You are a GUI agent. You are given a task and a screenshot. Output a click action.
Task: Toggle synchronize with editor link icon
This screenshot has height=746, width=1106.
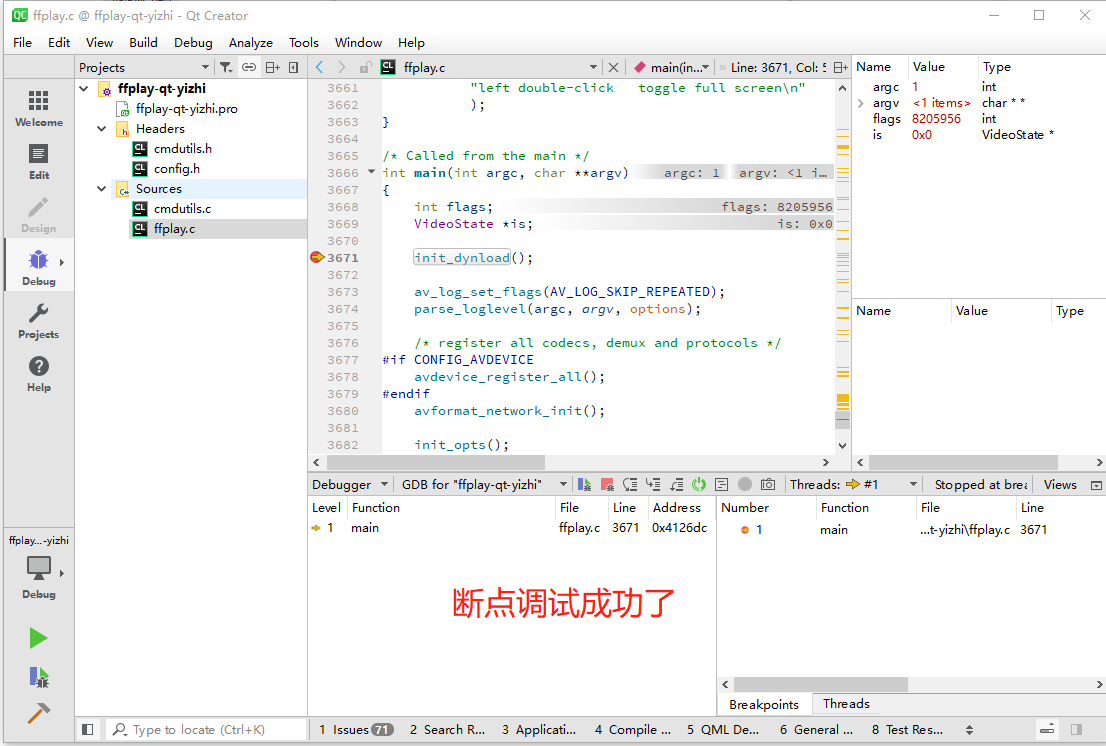click(249, 68)
